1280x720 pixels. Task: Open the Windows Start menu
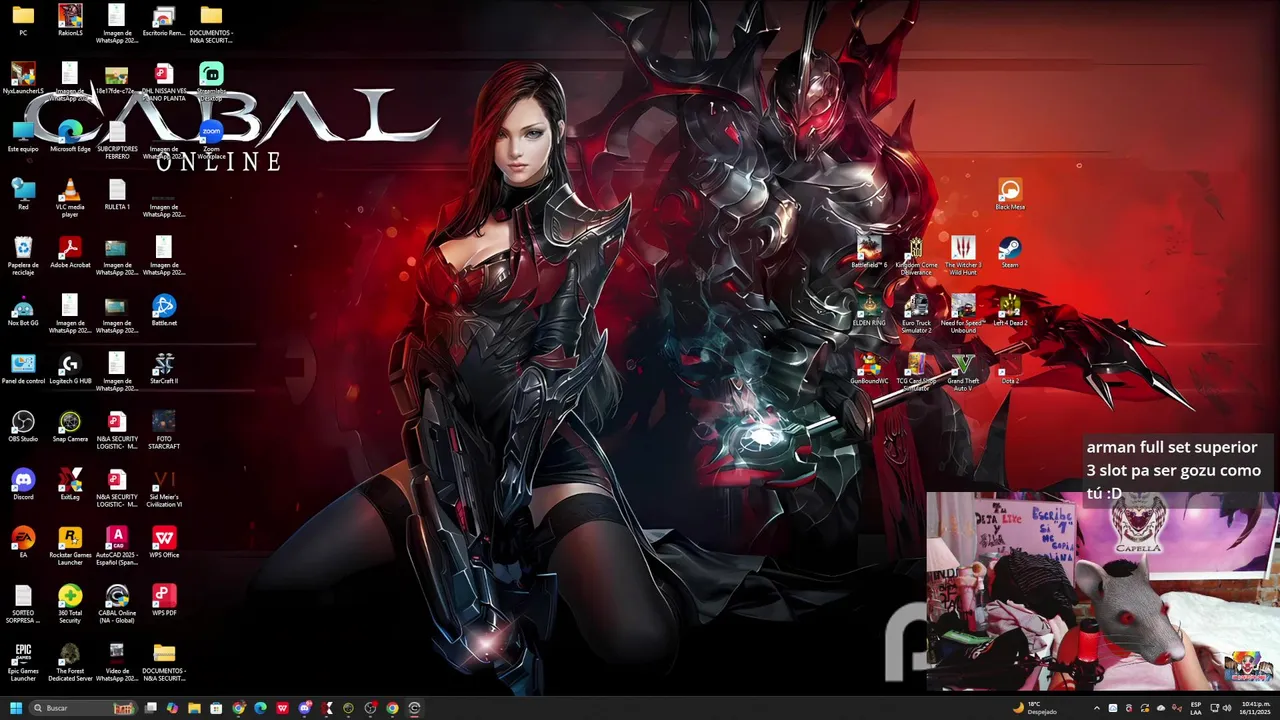pos(15,708)
